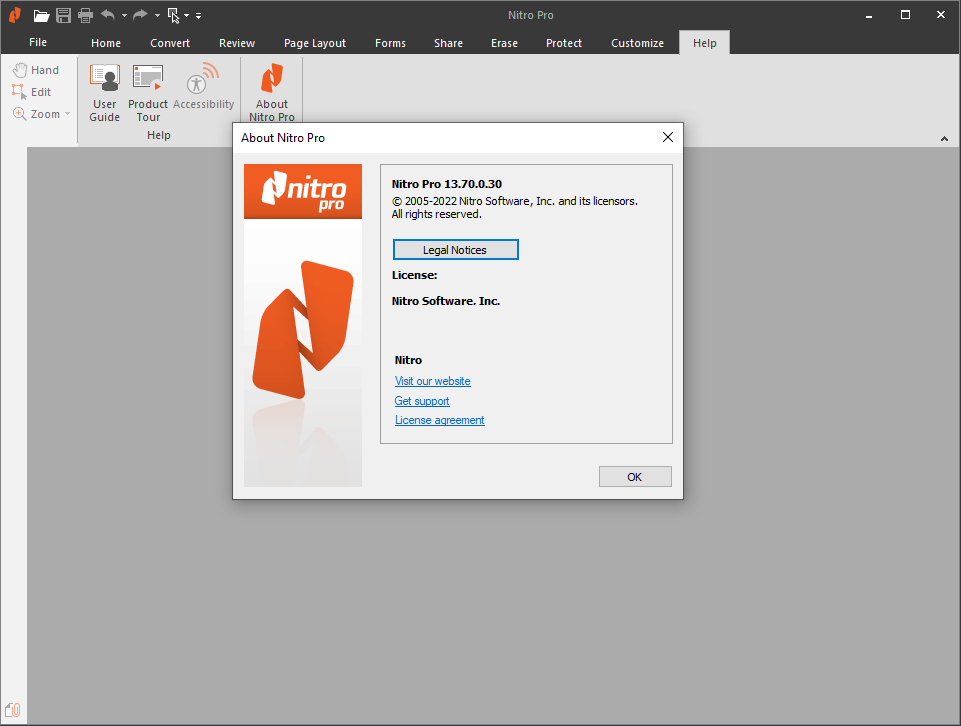
Task: Close the About Nitro Pro dialog
Action: (x=668, y=137)
